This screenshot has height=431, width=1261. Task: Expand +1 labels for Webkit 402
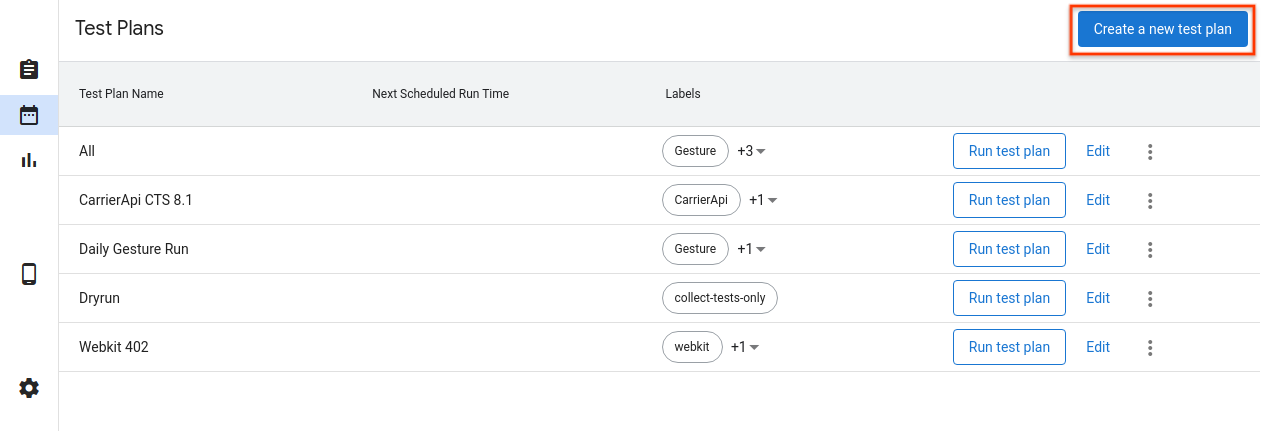coord(745,348)
